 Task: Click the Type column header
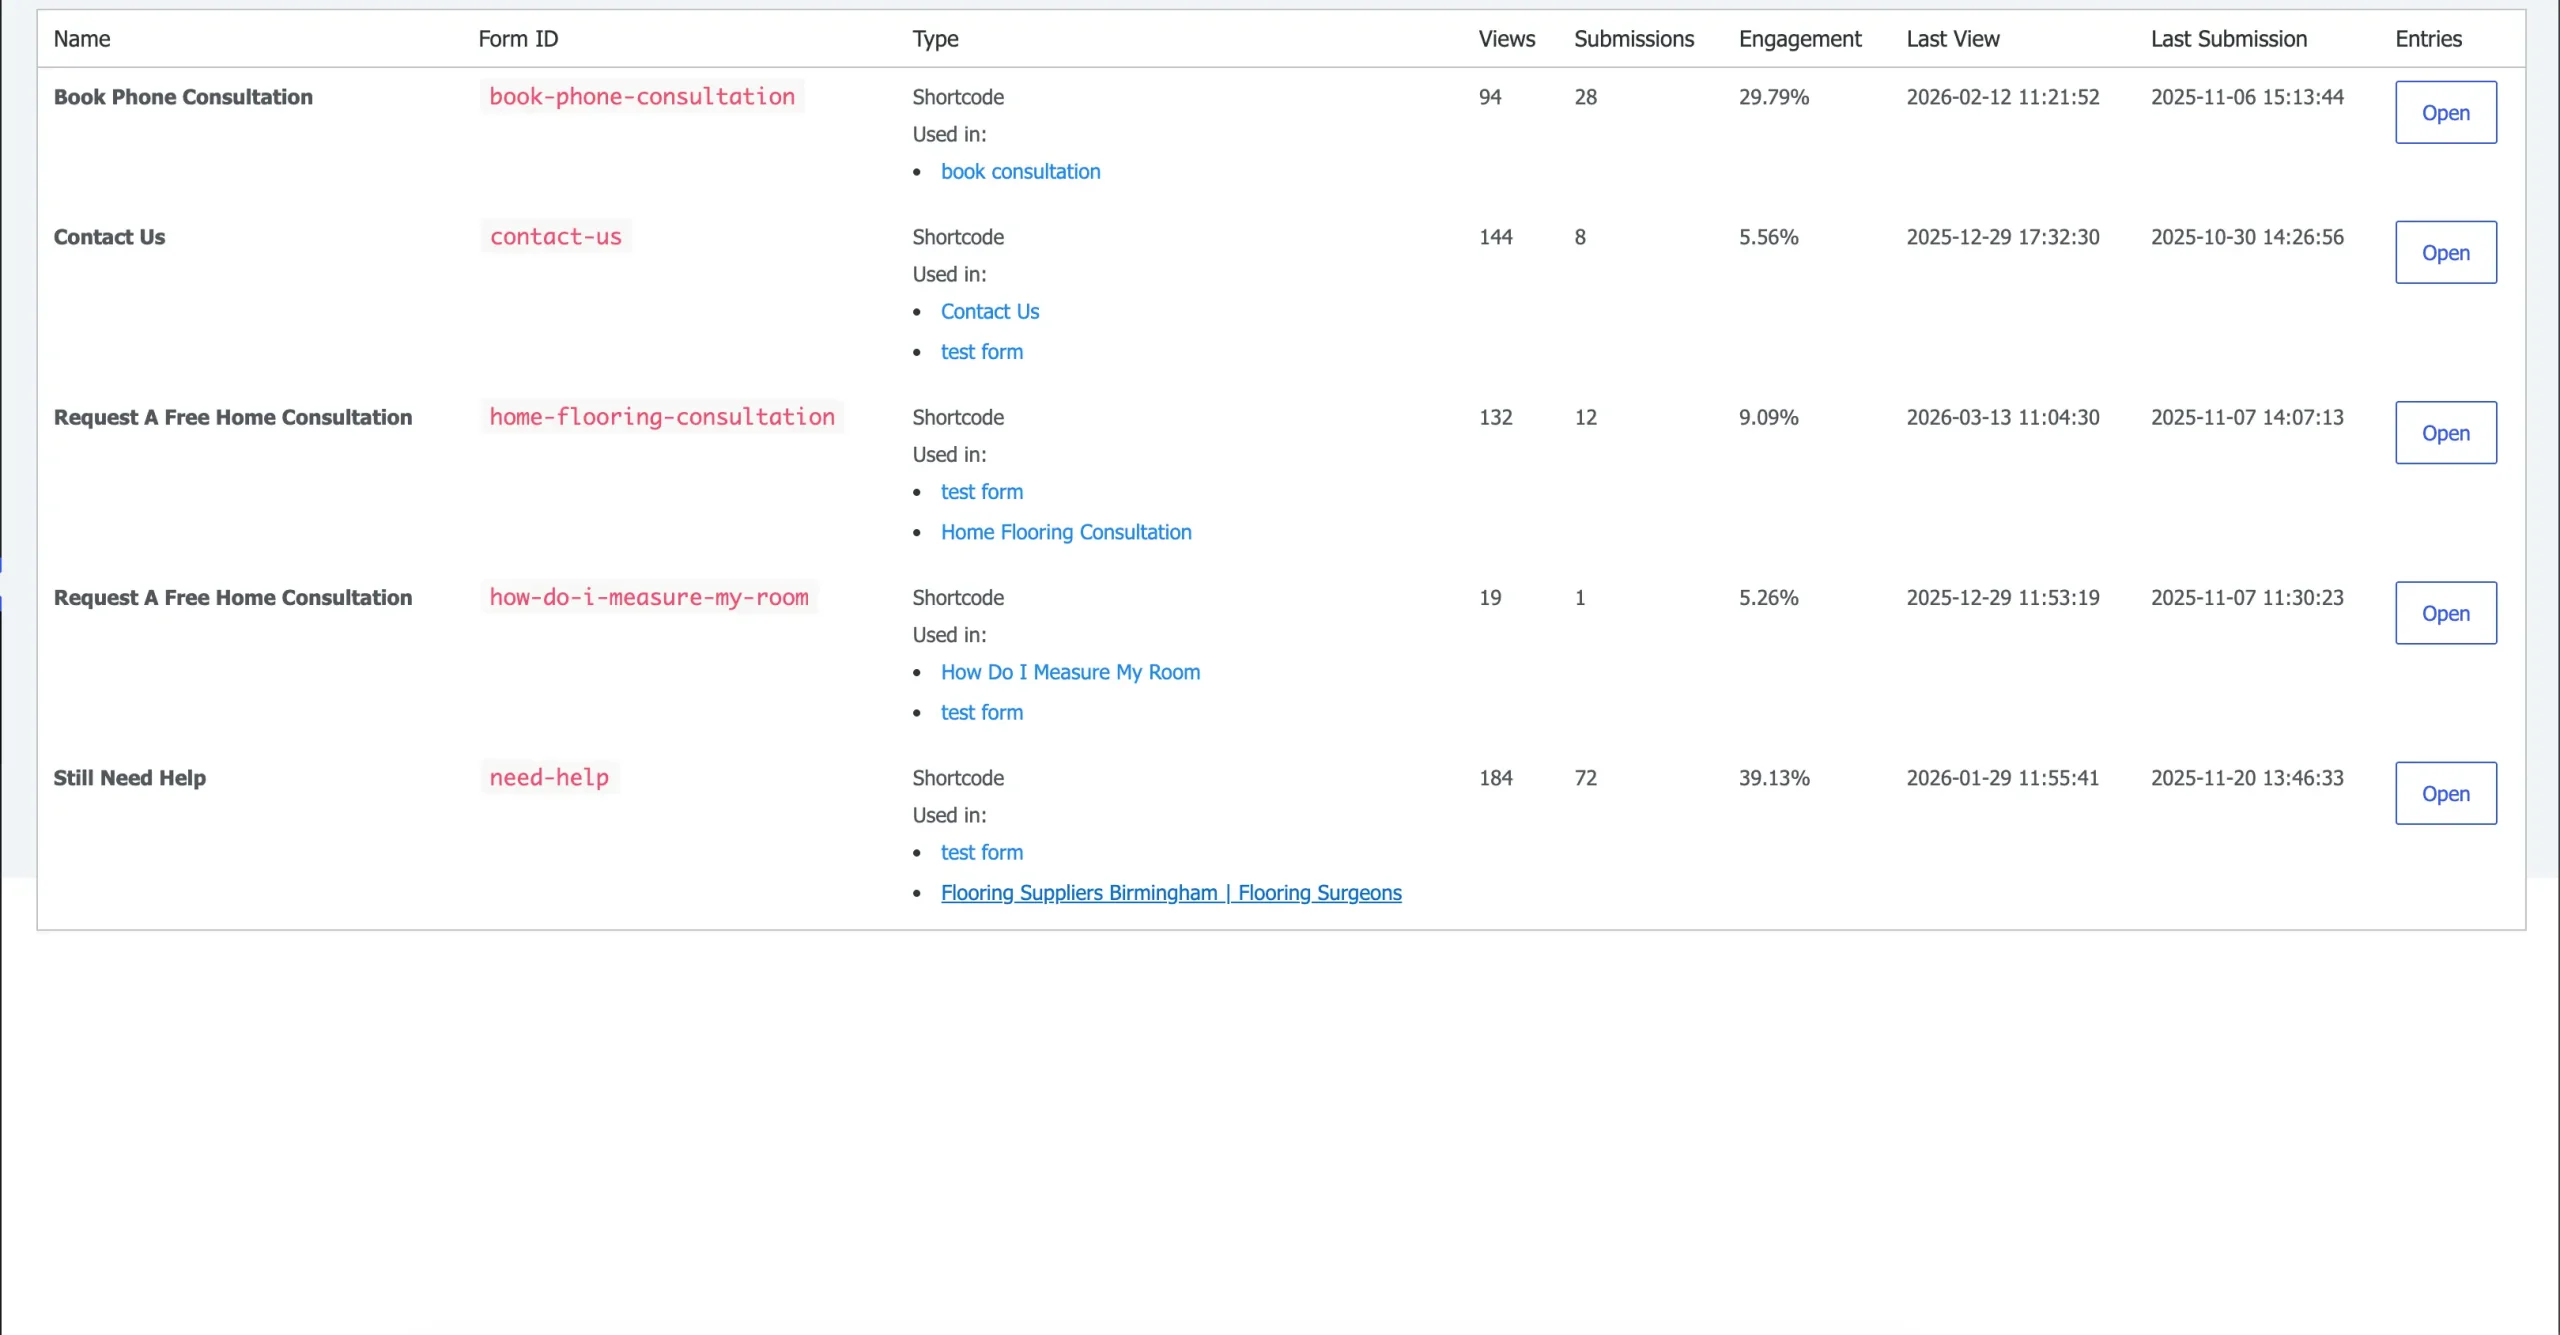click(935, 39)
